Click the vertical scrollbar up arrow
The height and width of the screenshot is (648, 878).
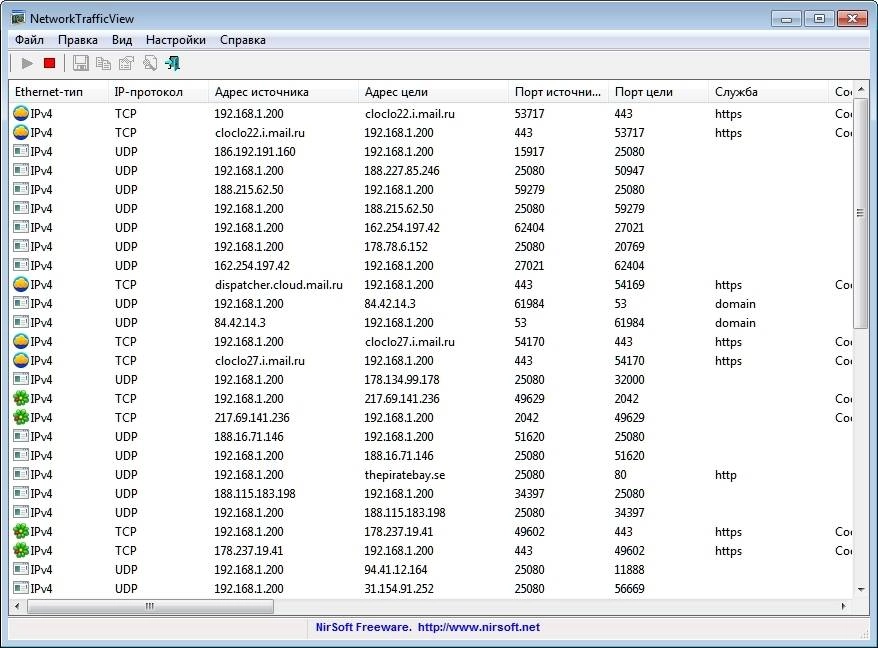(x=861, y=89)
